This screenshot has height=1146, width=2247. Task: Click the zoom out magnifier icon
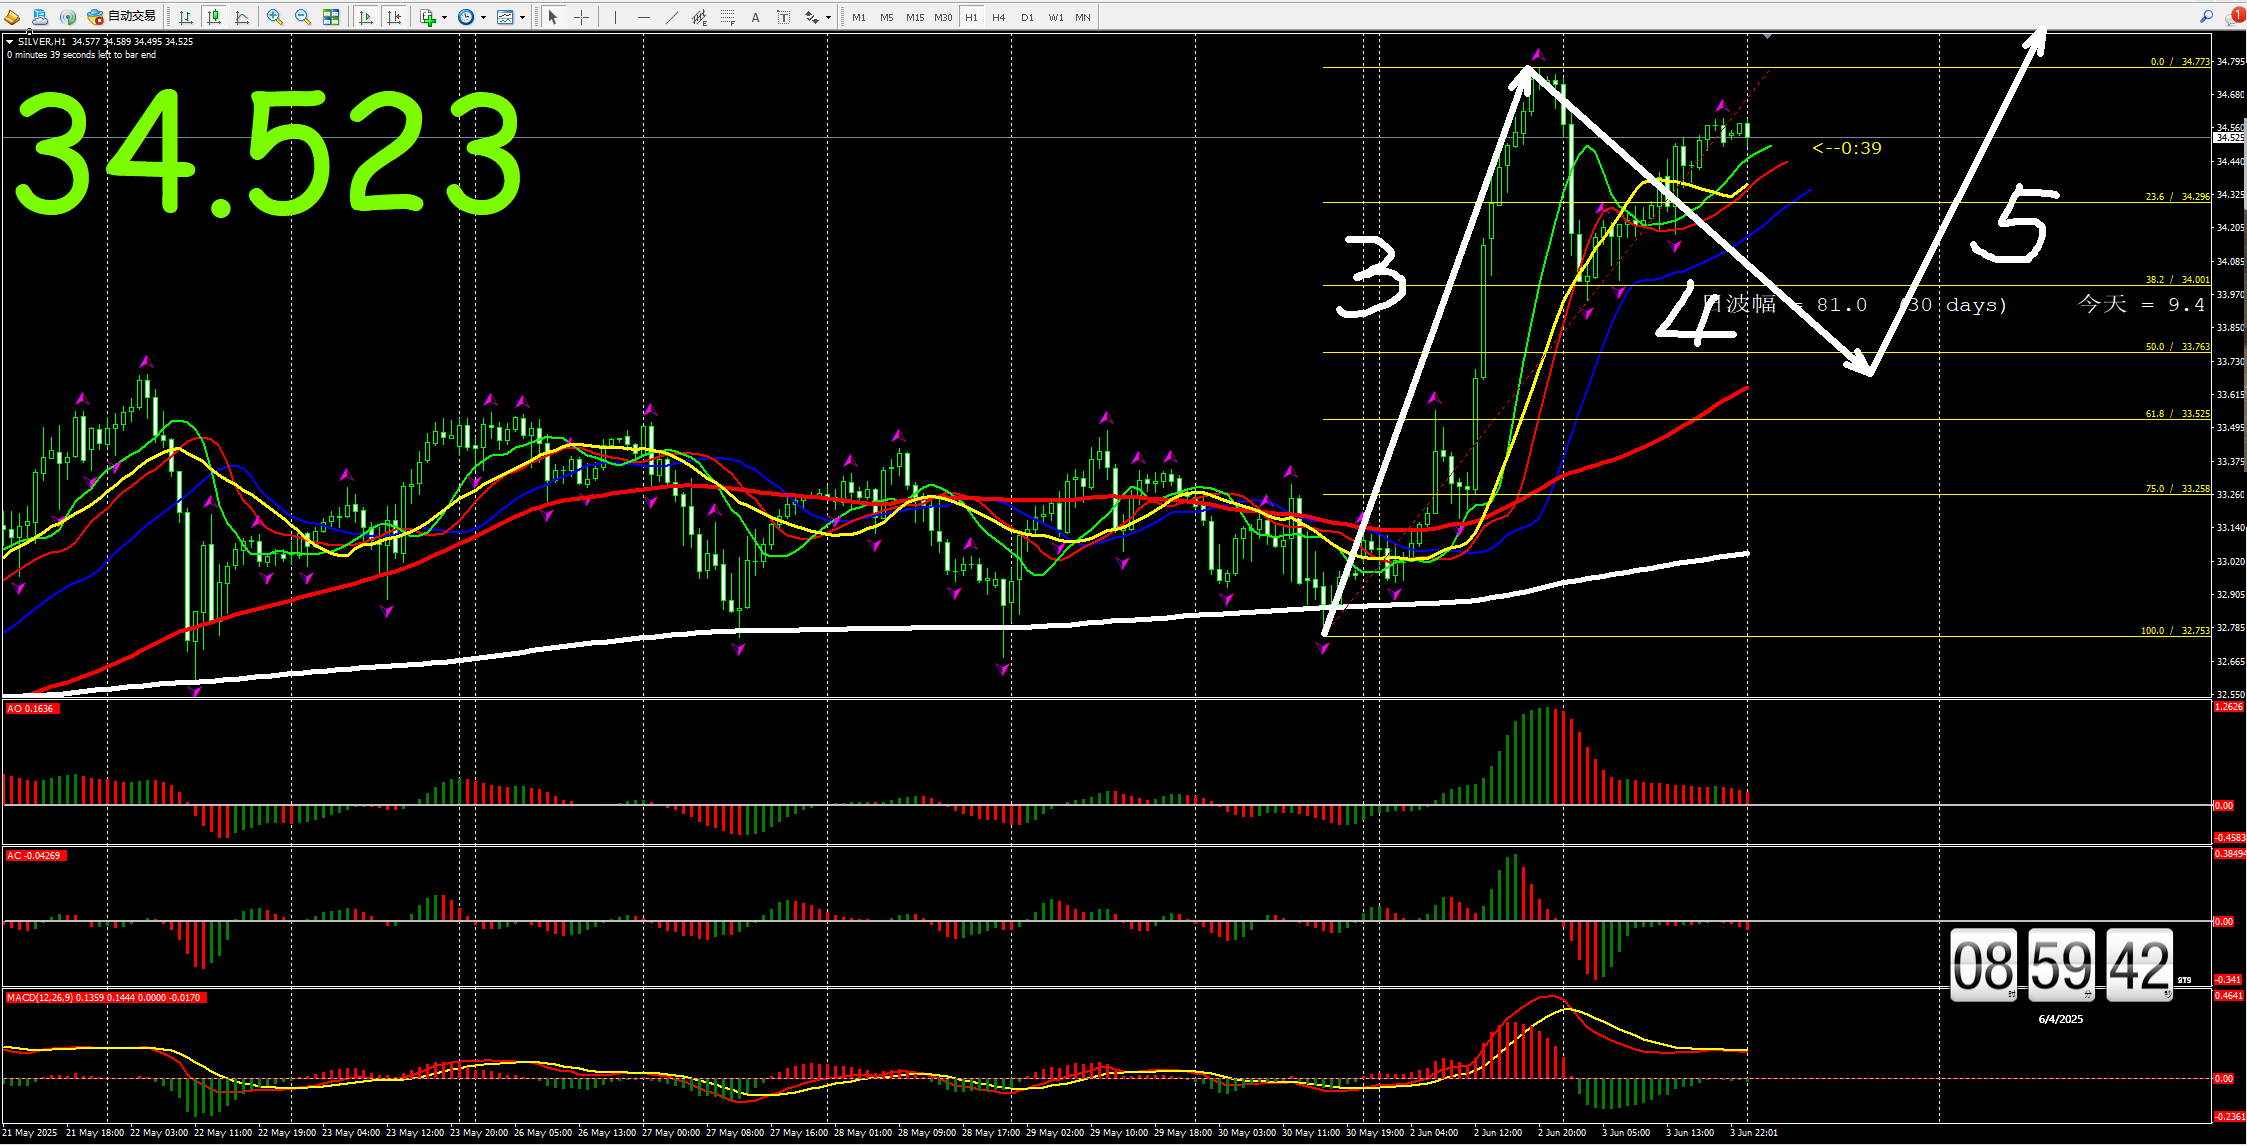(302, 17)
